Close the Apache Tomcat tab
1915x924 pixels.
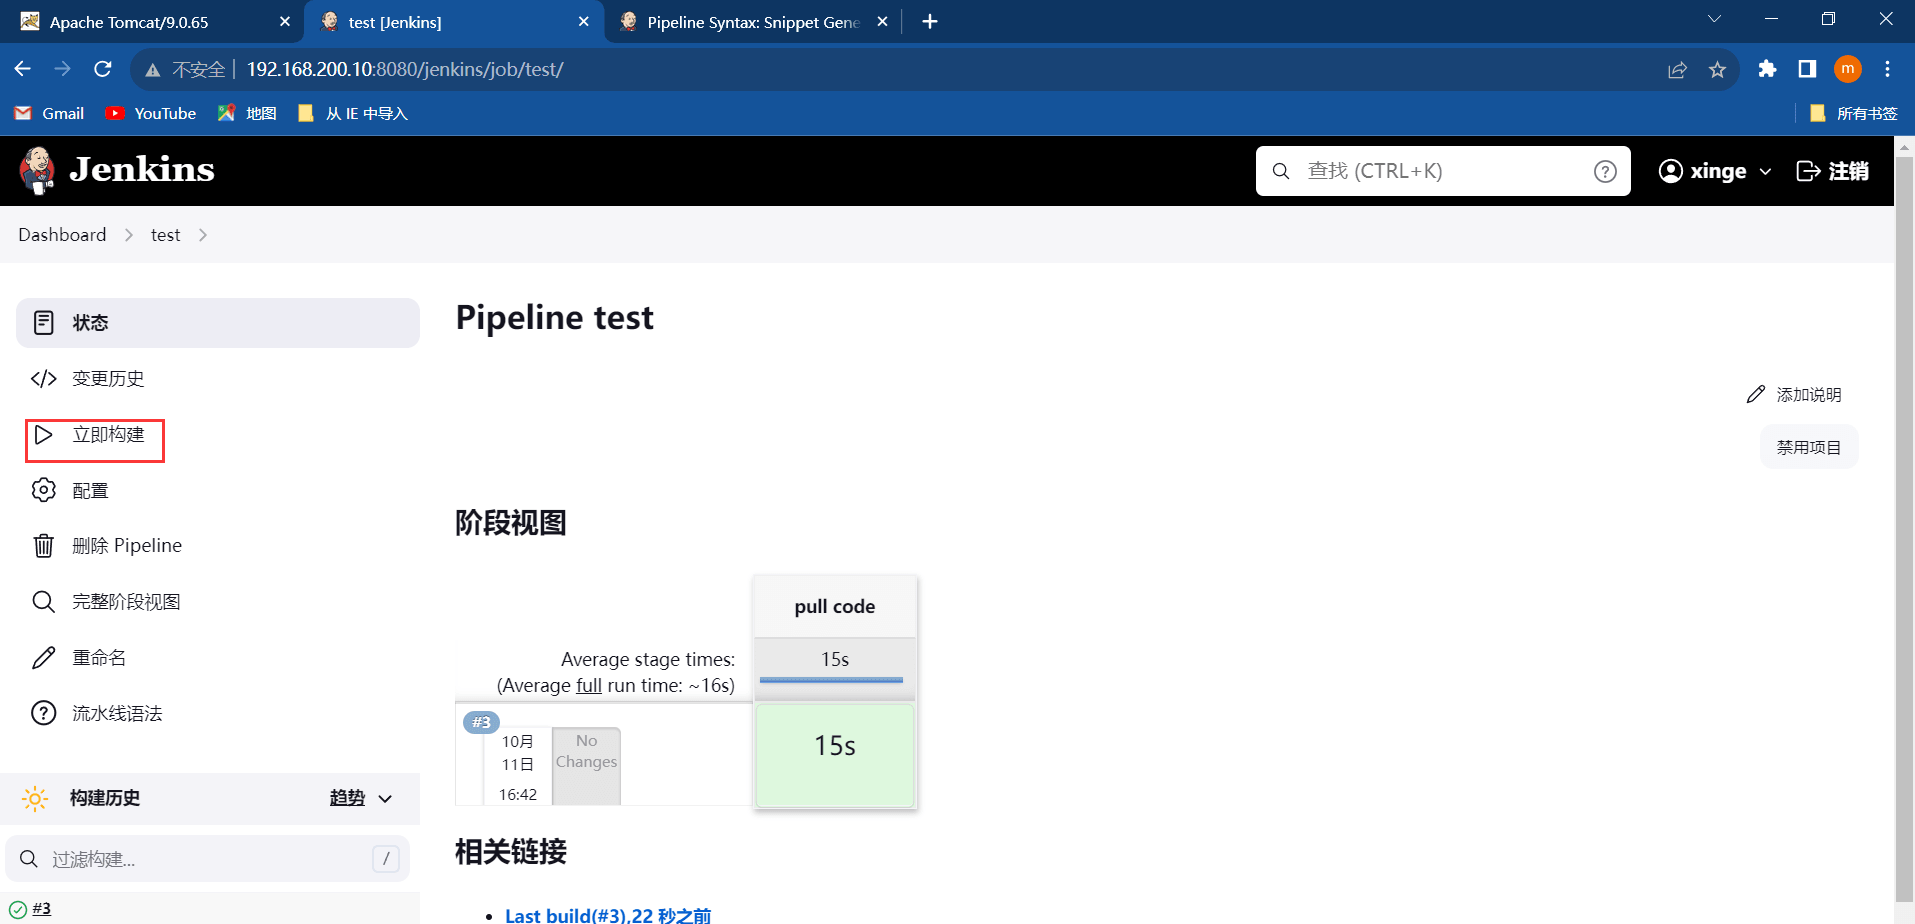tap(285, 22)
